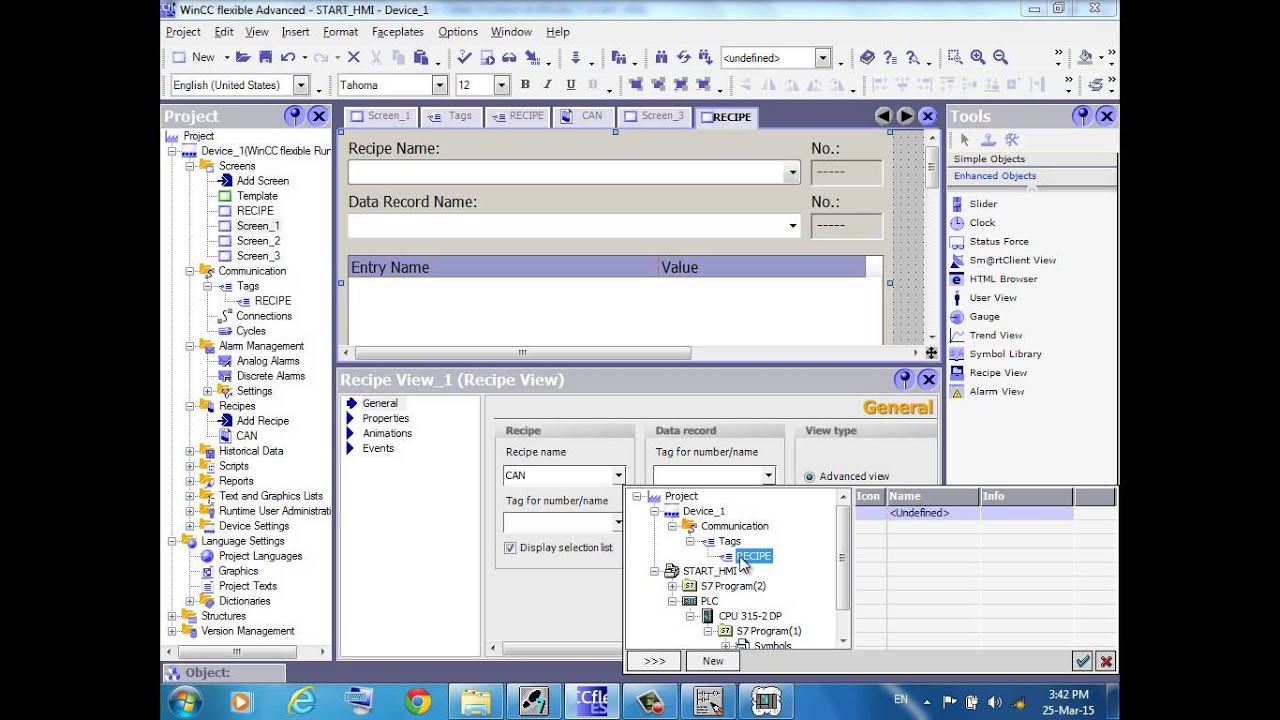The height and width of the screenshot is (720, 1280).
Task: Click the >>> button in tag picker
Action: pyautogui.click(x=654, y=661)
